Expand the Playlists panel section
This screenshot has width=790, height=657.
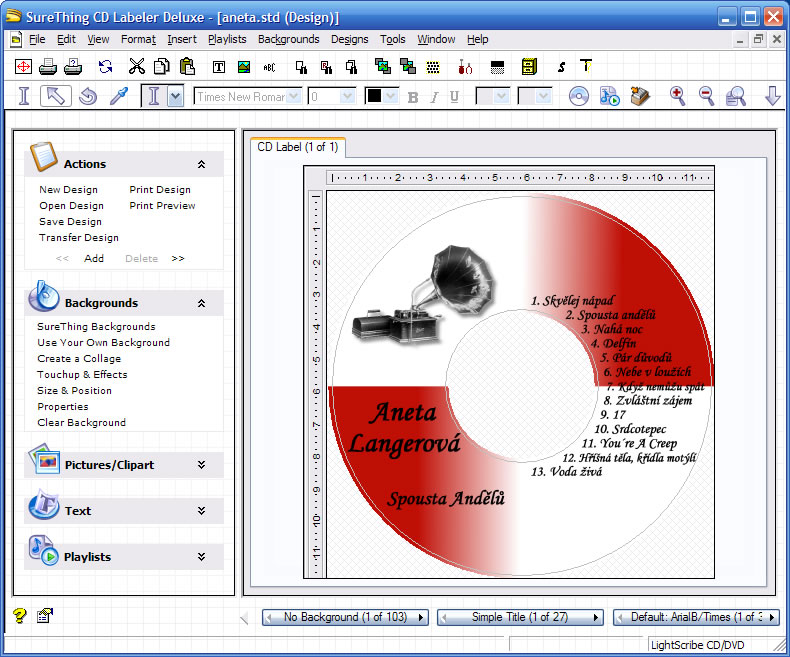click(201, 557)
